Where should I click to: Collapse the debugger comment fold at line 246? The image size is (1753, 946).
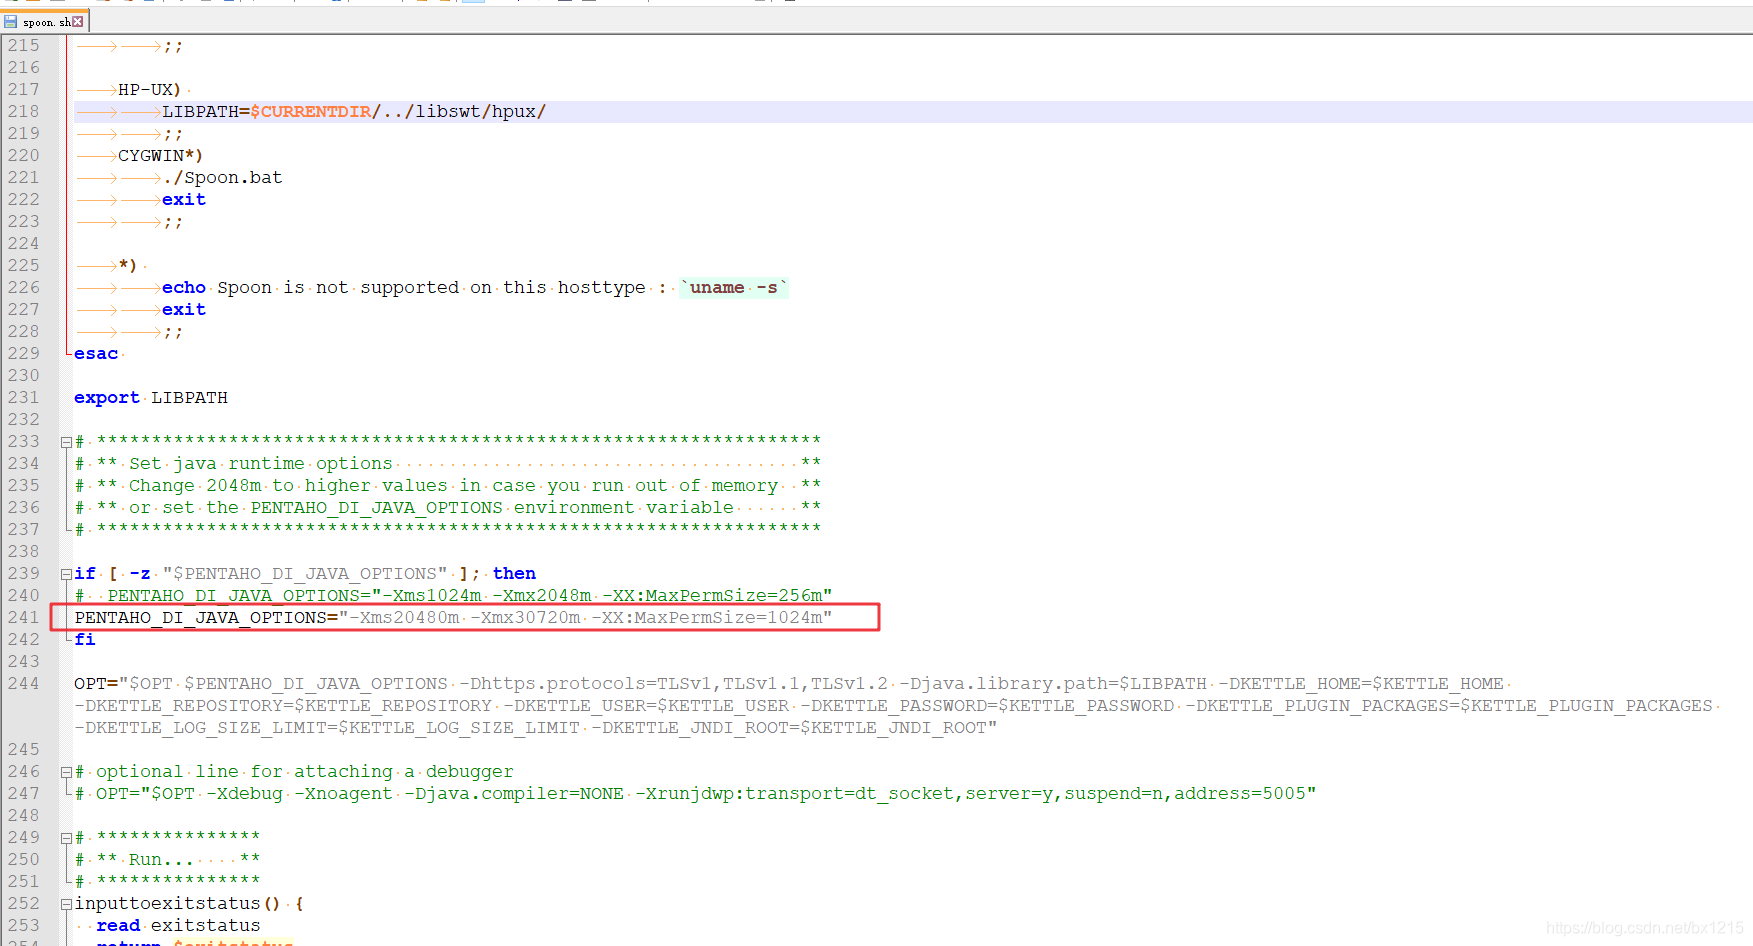(x=66, y=772)
